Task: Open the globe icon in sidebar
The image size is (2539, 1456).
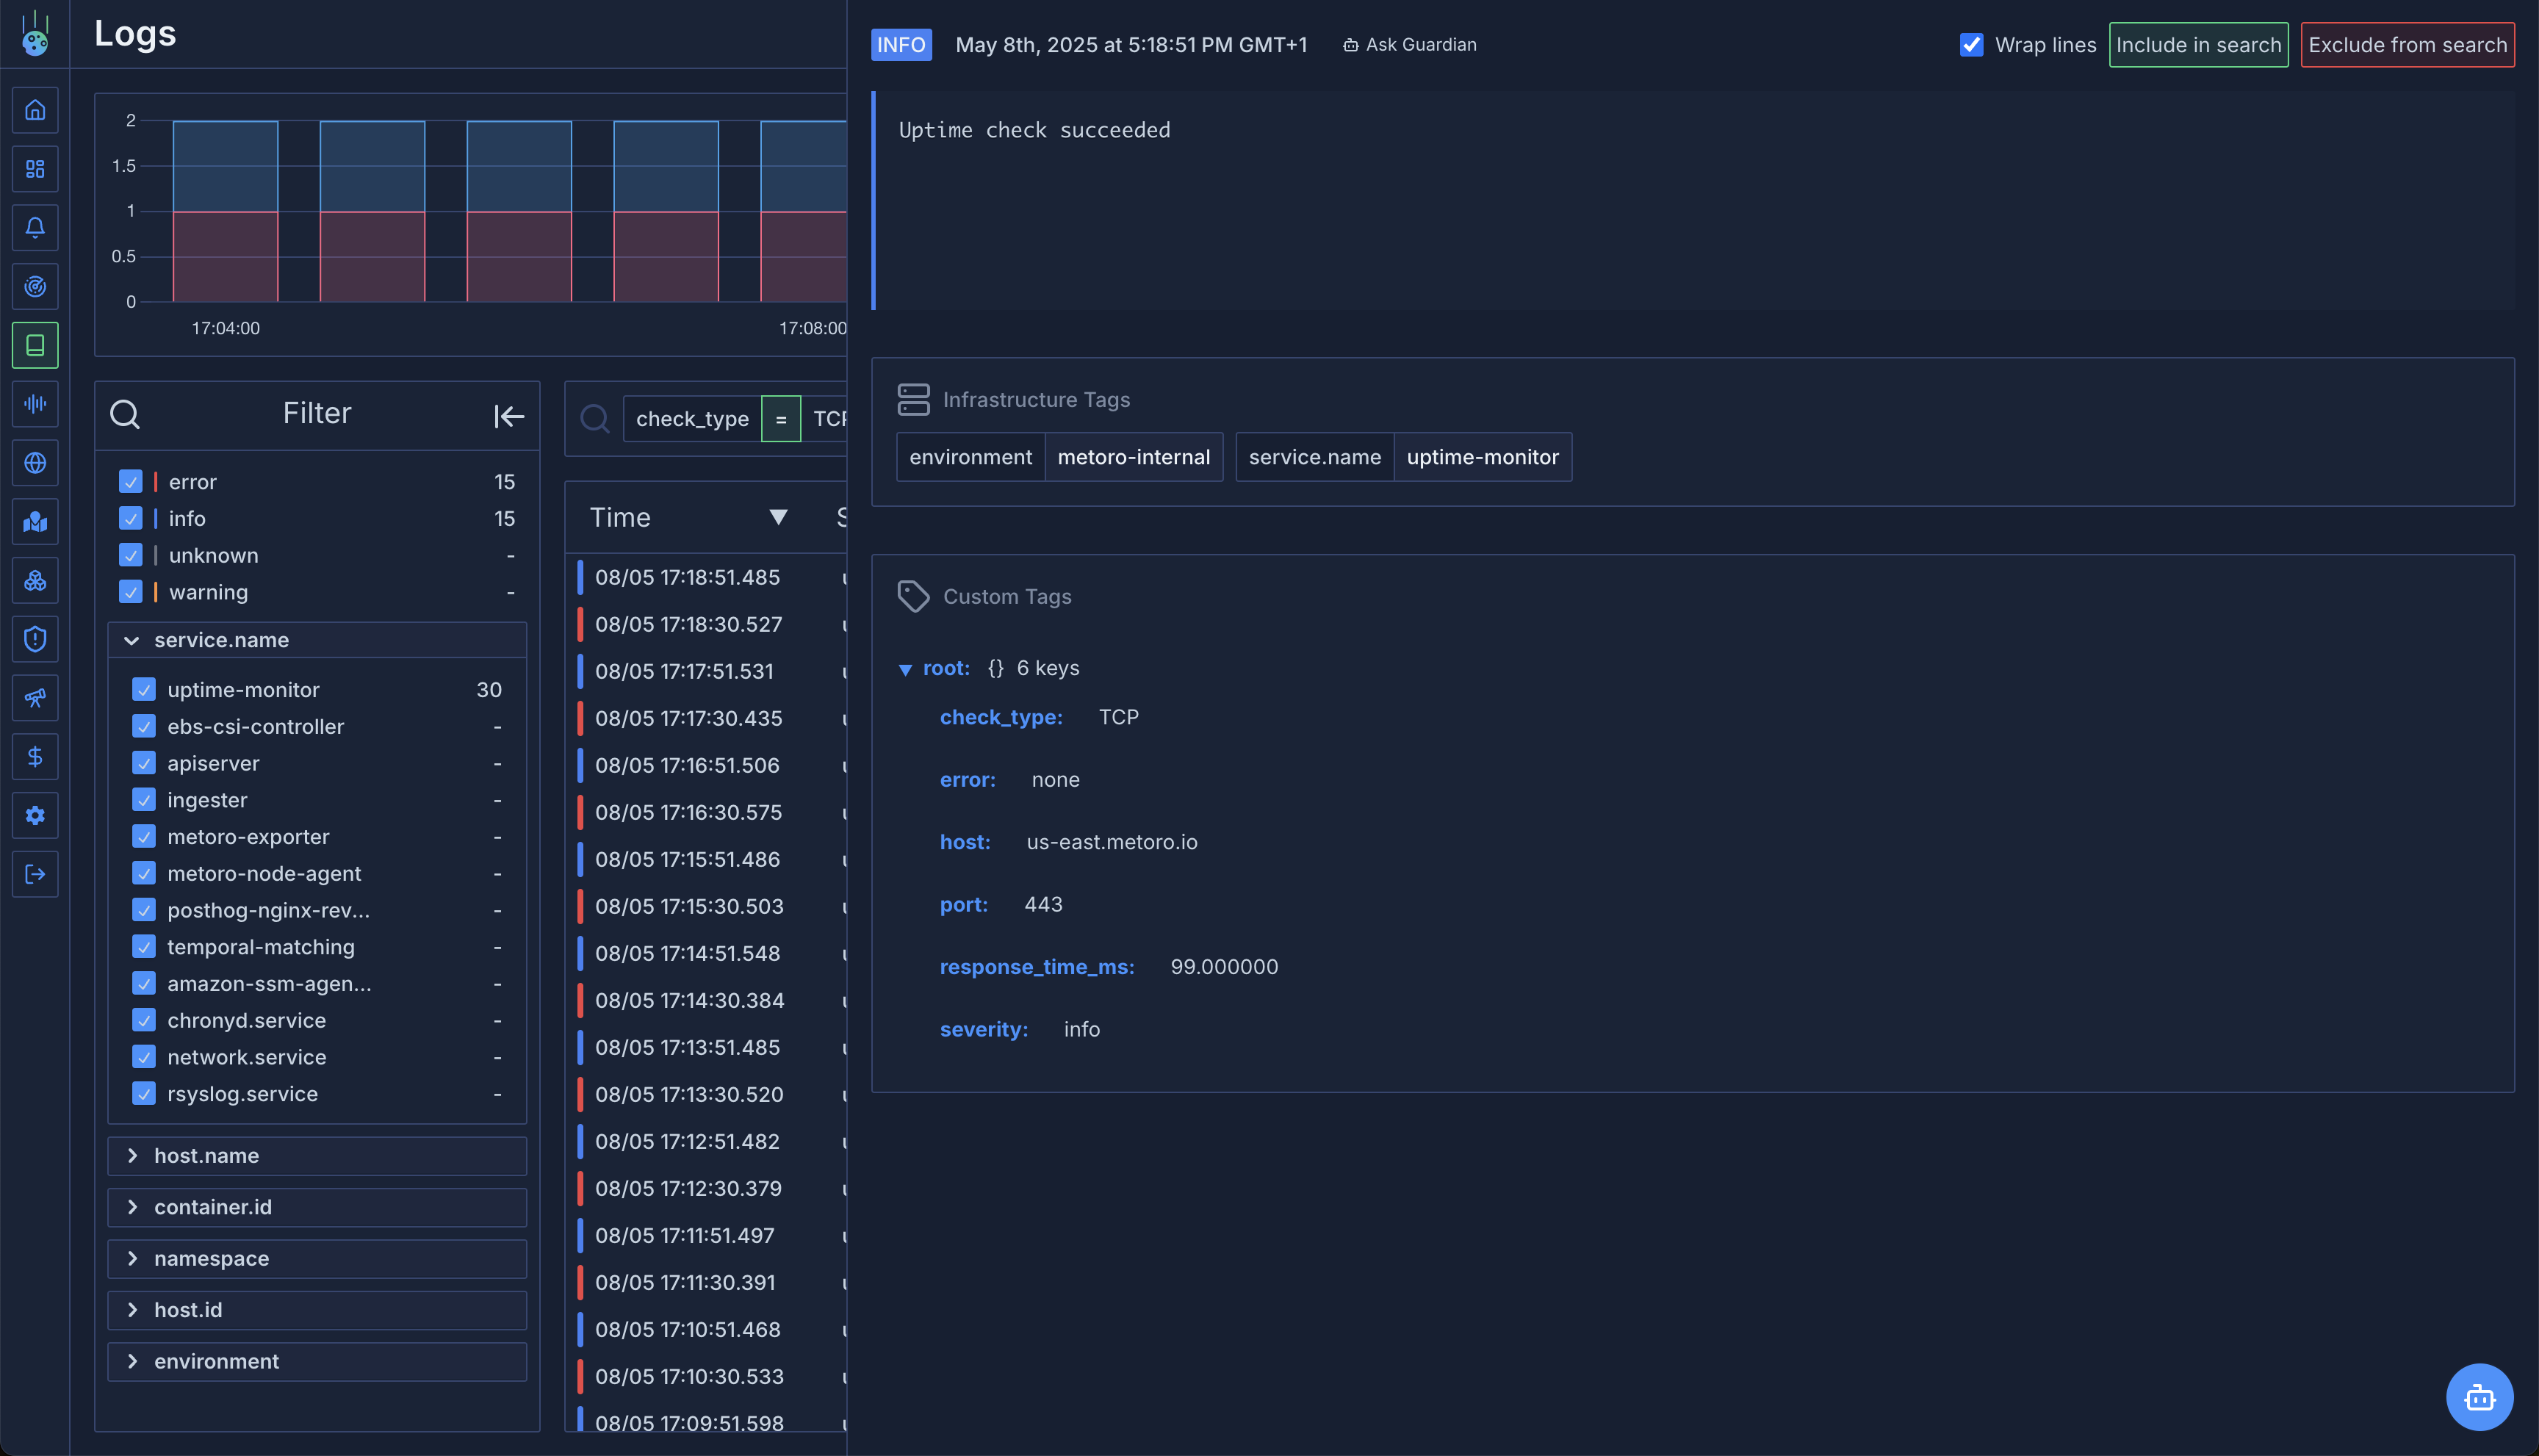Action: [x=35, y=463]
